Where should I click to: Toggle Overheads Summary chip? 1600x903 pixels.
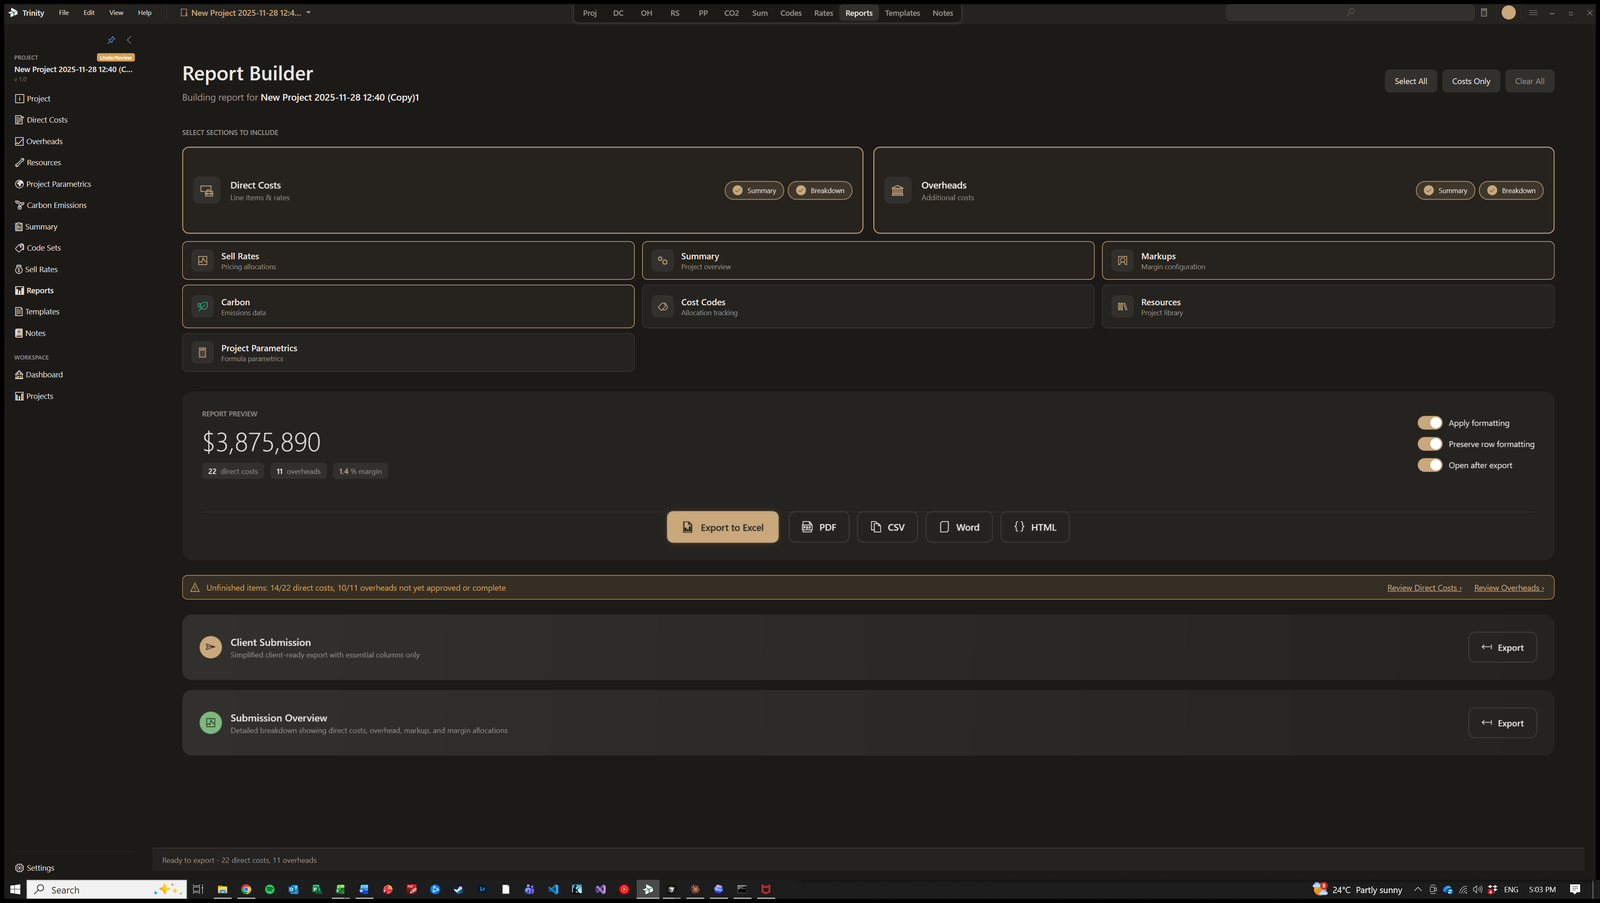coord(1445,190)
